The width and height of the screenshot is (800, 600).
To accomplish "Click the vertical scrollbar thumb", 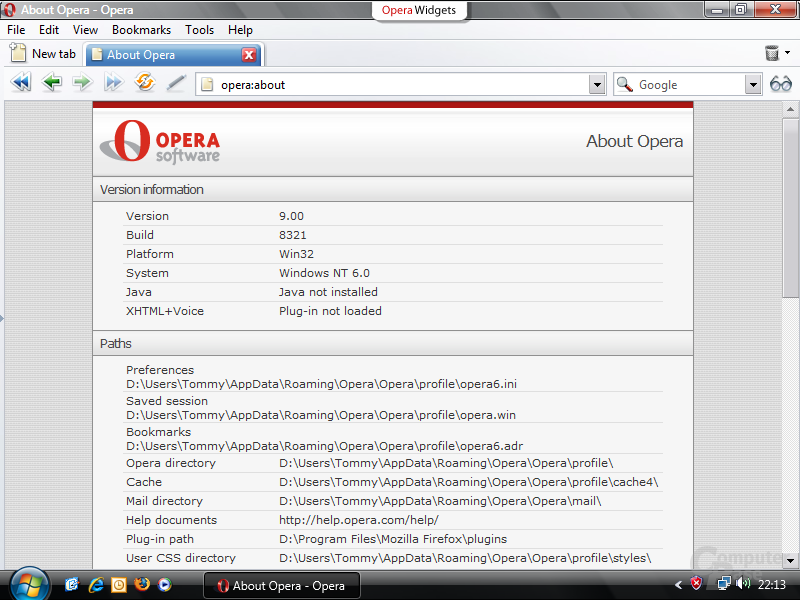I will click(x=790, y=208).
